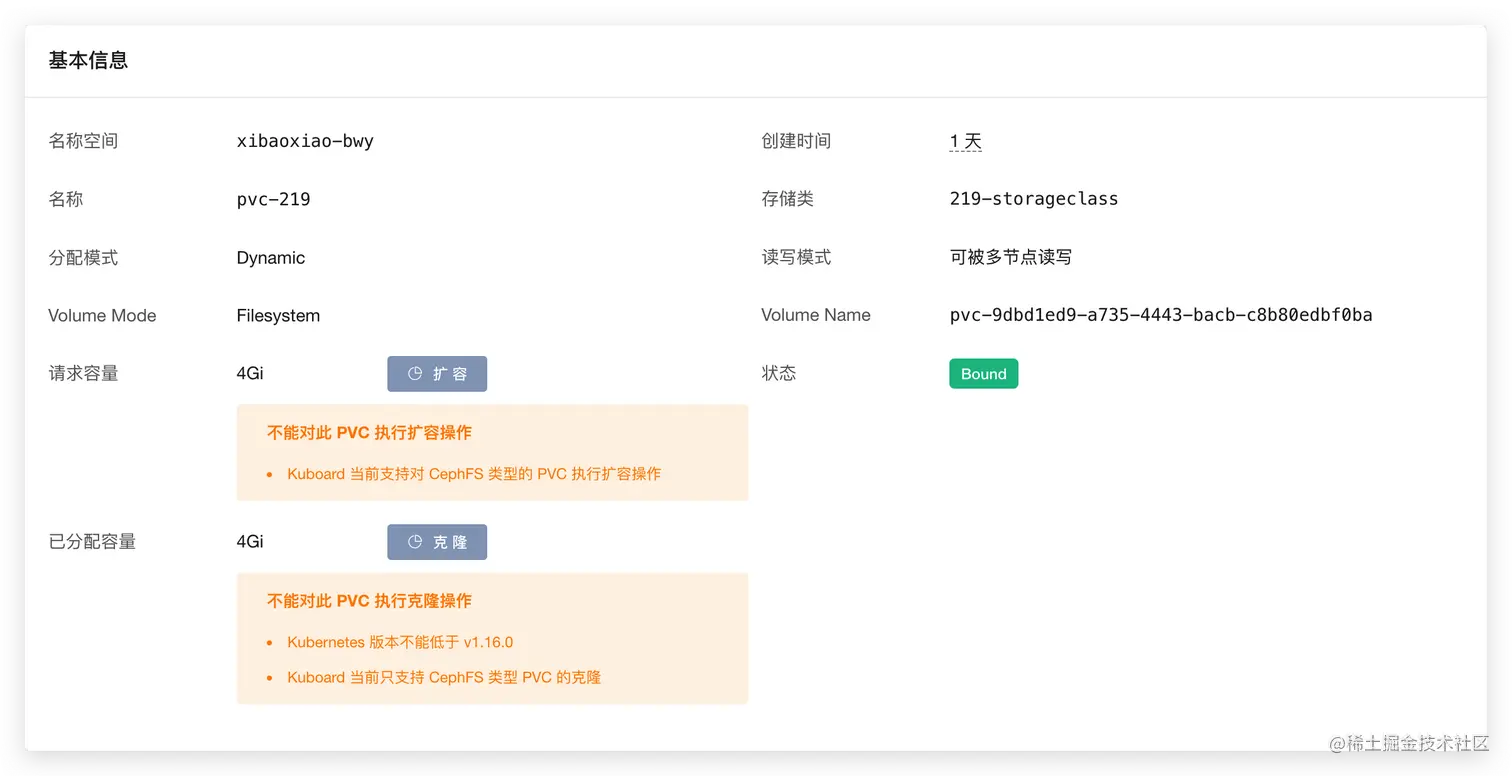This screenshot has height=776, width=1512.
Task: Click the Volume Name label
Action: pyautogui.click(x=816, y=315)
